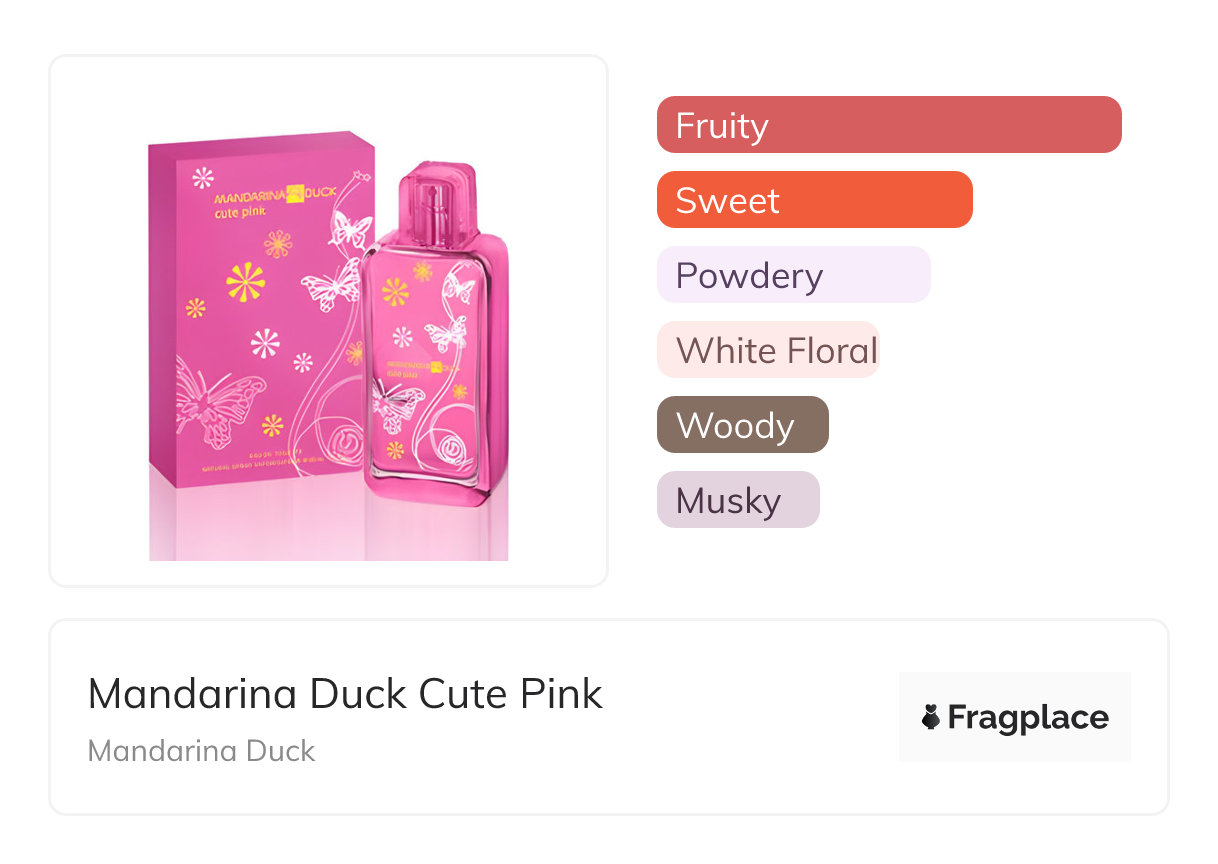Click the White Floral accord bar
The height and width of the screenshot is (864, 1218).
pyautogui.click(x=767, y=350)
